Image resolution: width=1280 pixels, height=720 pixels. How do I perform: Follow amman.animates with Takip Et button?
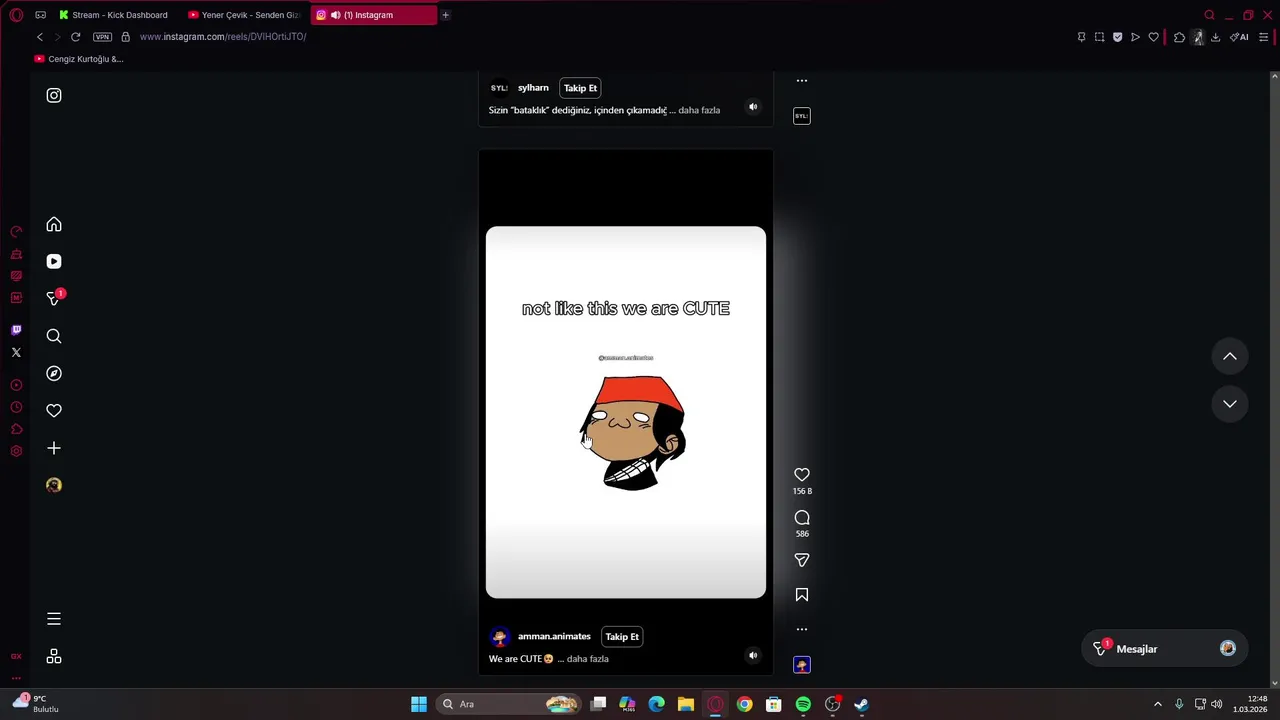(622, 637)
